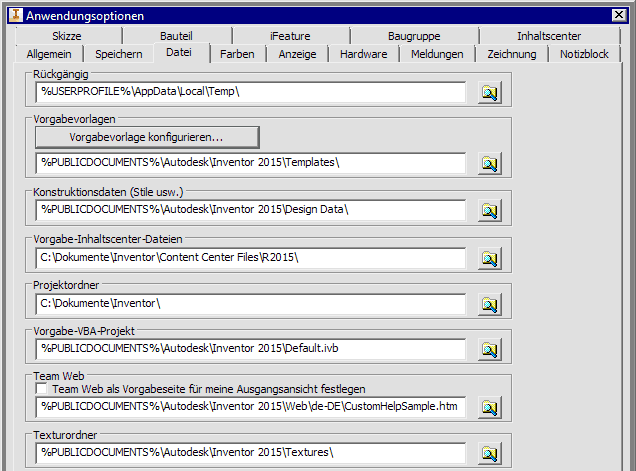Click the Rückgängig path text field
The width and height of the screenshot is (636, 471).
(251, 93)
